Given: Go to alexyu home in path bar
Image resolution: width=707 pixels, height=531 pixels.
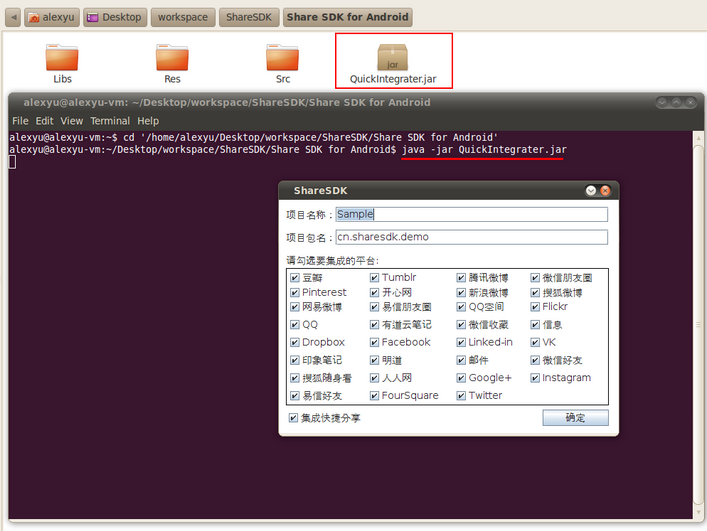Looking at the screenshot, I should coord(52,17).
